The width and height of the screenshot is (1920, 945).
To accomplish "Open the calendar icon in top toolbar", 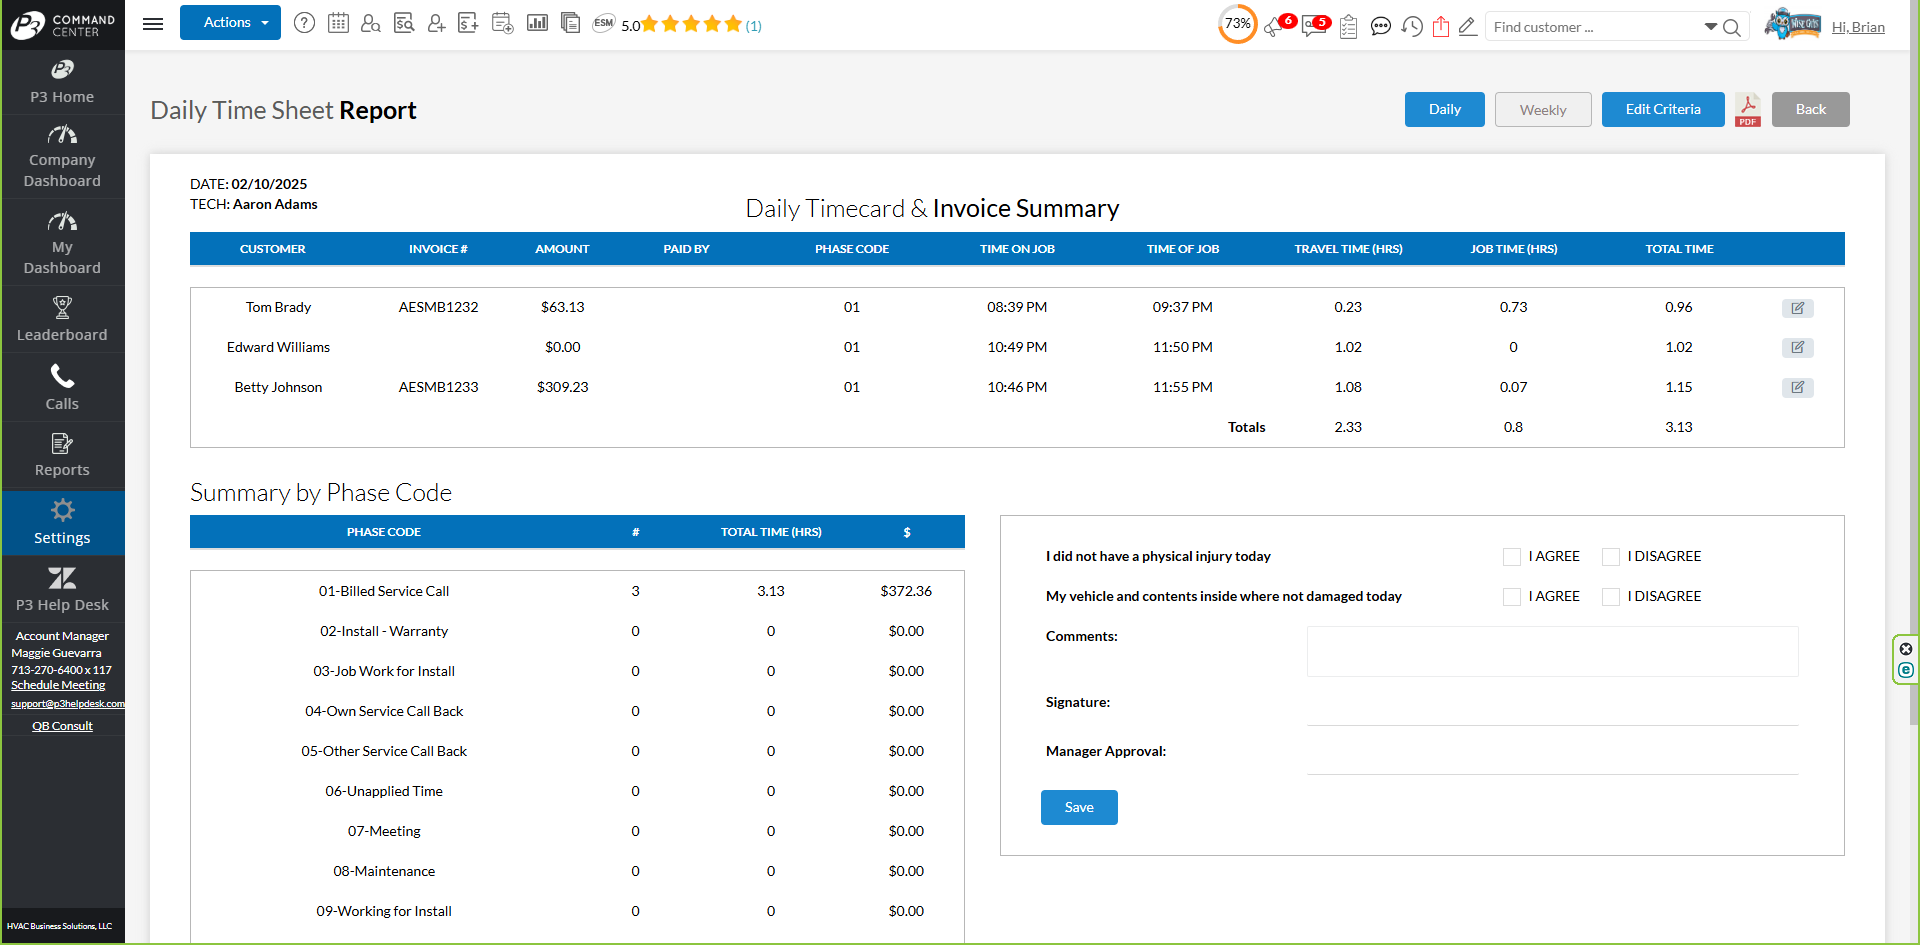I will [x=338, y=23].
